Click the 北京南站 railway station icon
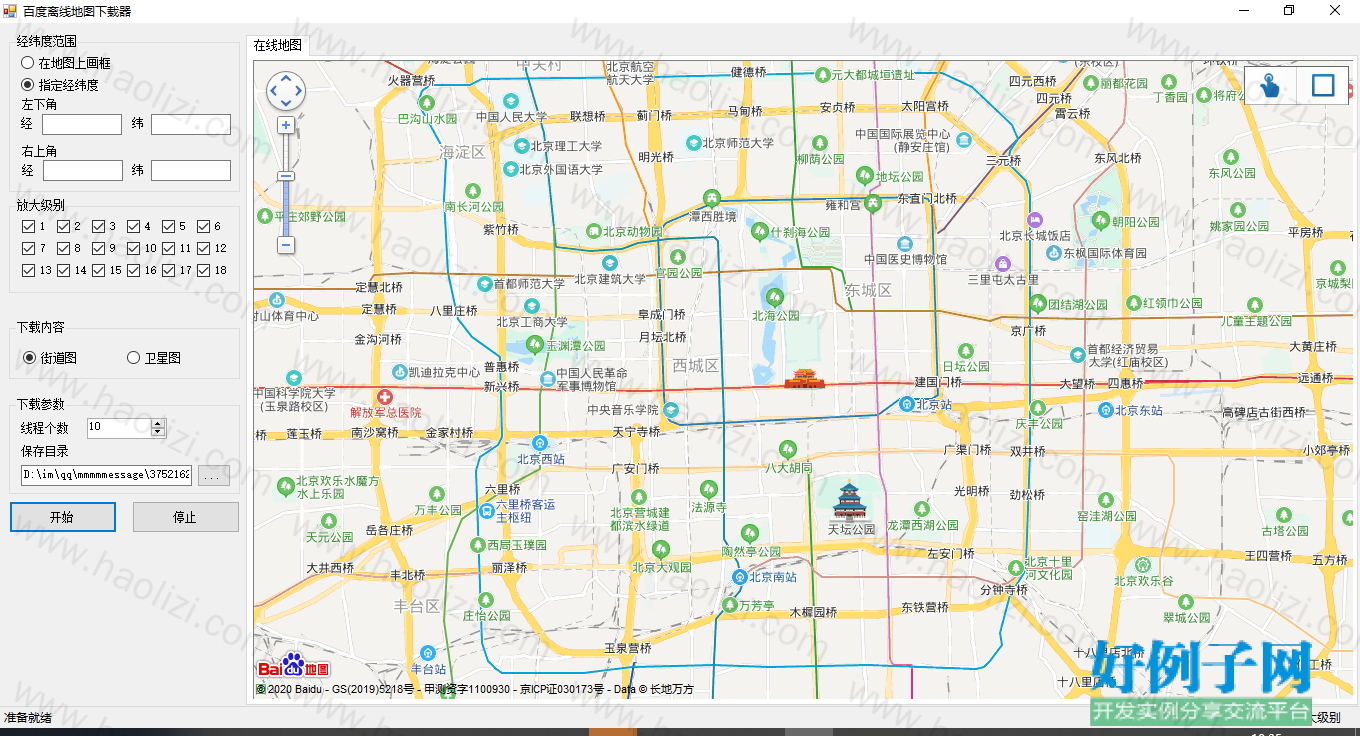The width and height of the screenshot is (1360, 736). pyautogui.click(x=740, y=577)
